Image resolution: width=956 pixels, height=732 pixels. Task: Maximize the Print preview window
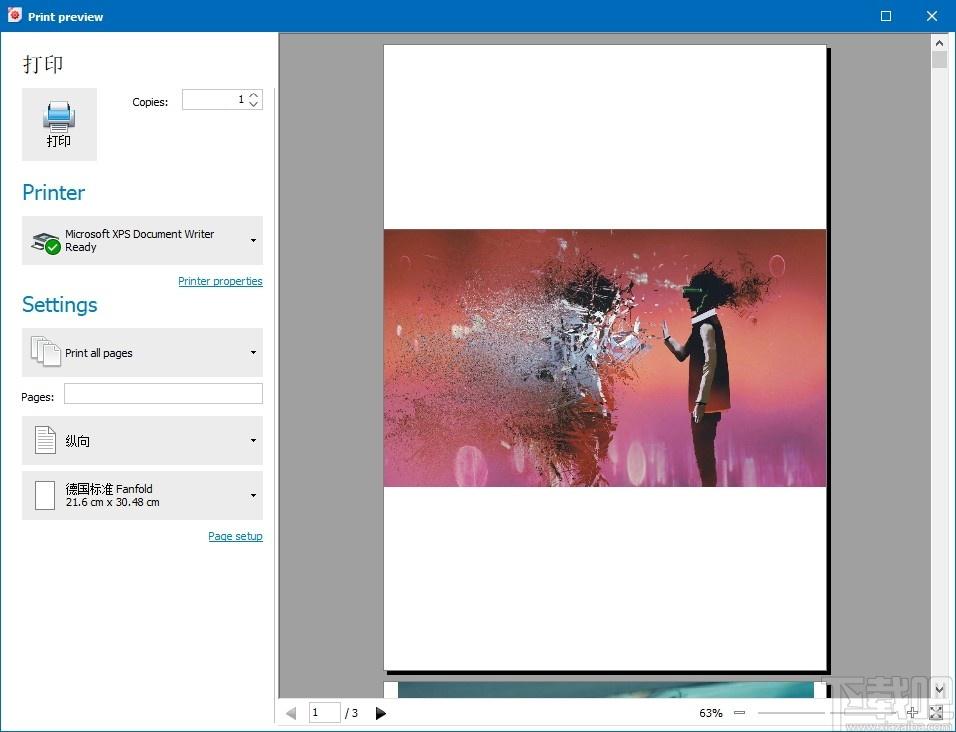click(x=886, y=16)
